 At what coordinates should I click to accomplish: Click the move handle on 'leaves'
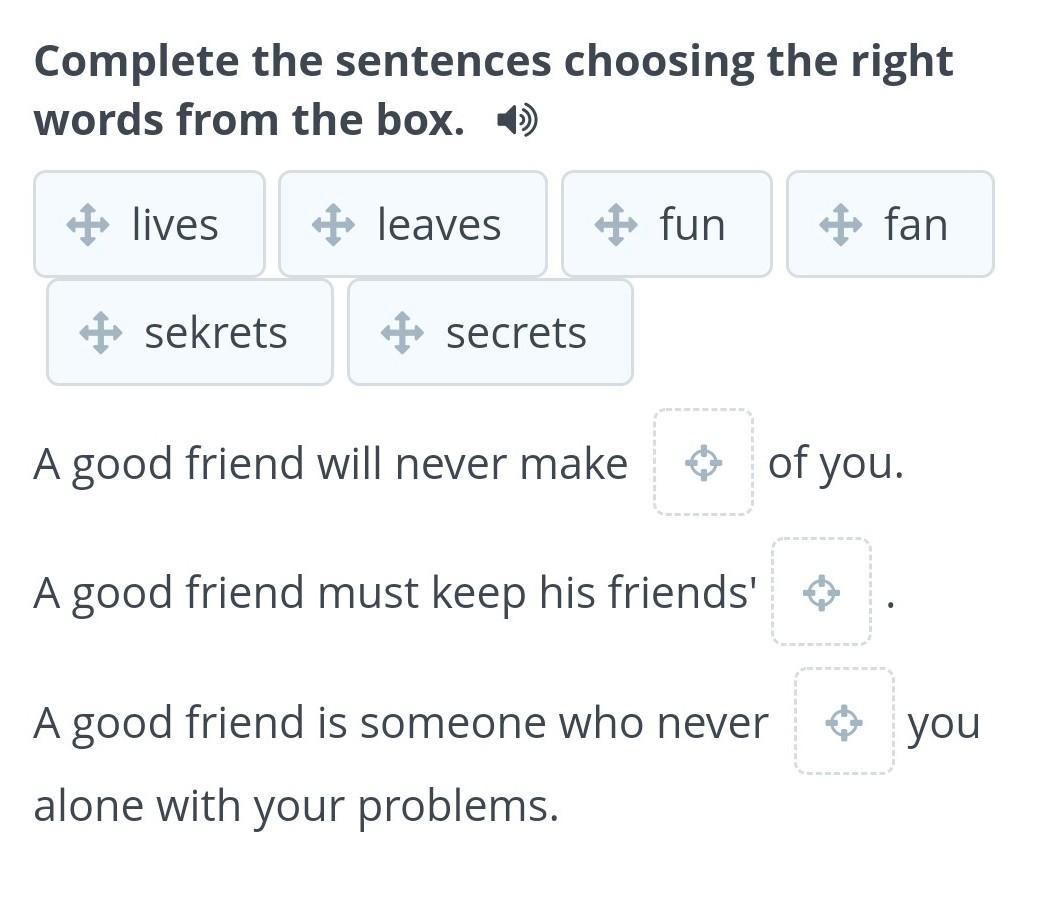(333, 225)
